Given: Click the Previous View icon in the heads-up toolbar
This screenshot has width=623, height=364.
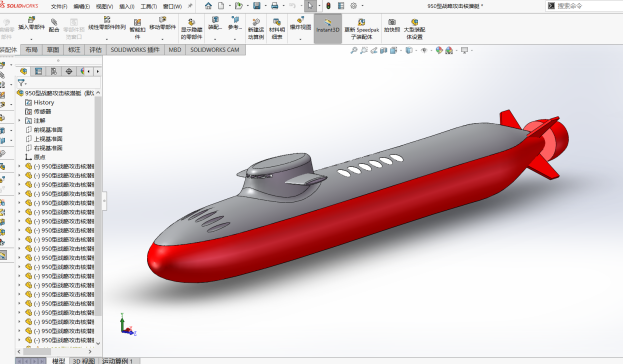Looking at the screenshot, I should [373, 50].
